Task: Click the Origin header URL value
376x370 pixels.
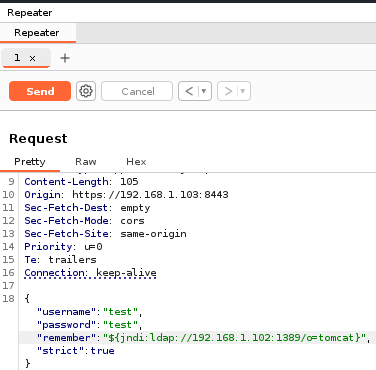Action: tap(150, 195)
